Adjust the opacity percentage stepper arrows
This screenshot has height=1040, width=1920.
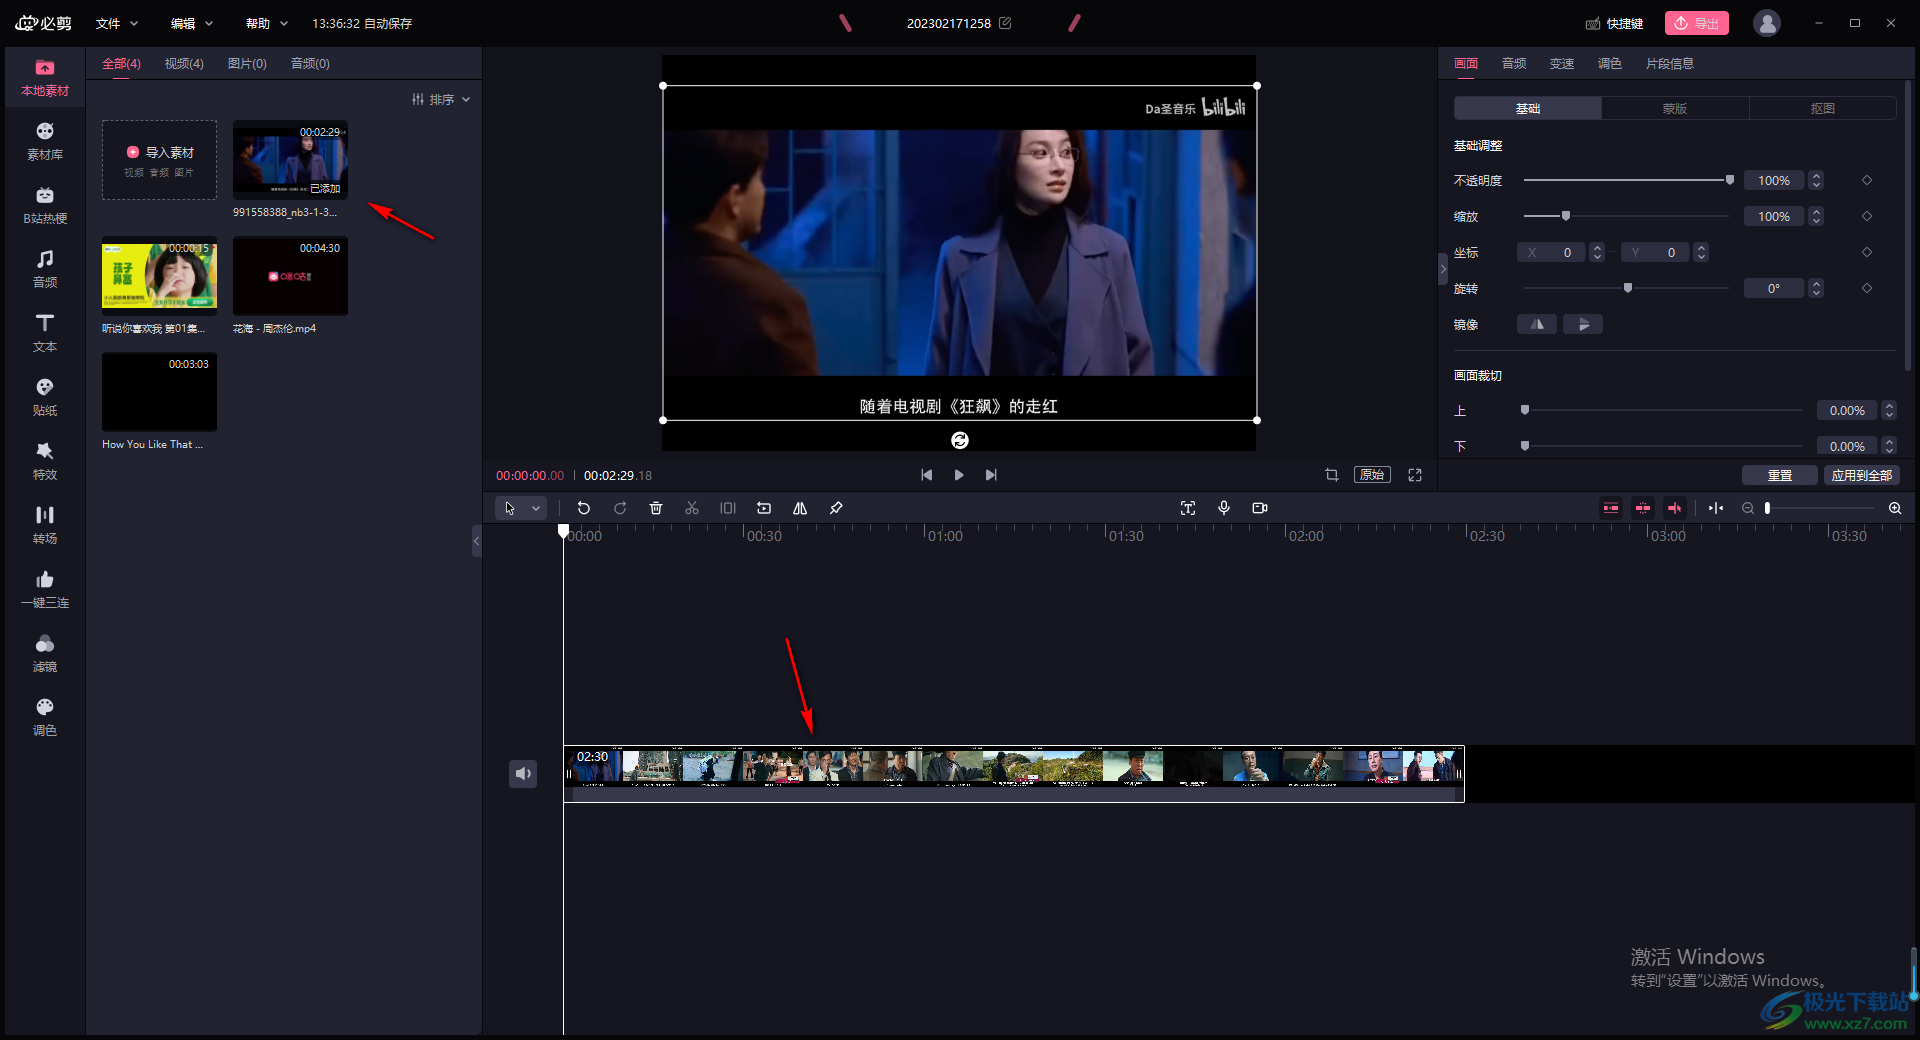pos(1817,180)
